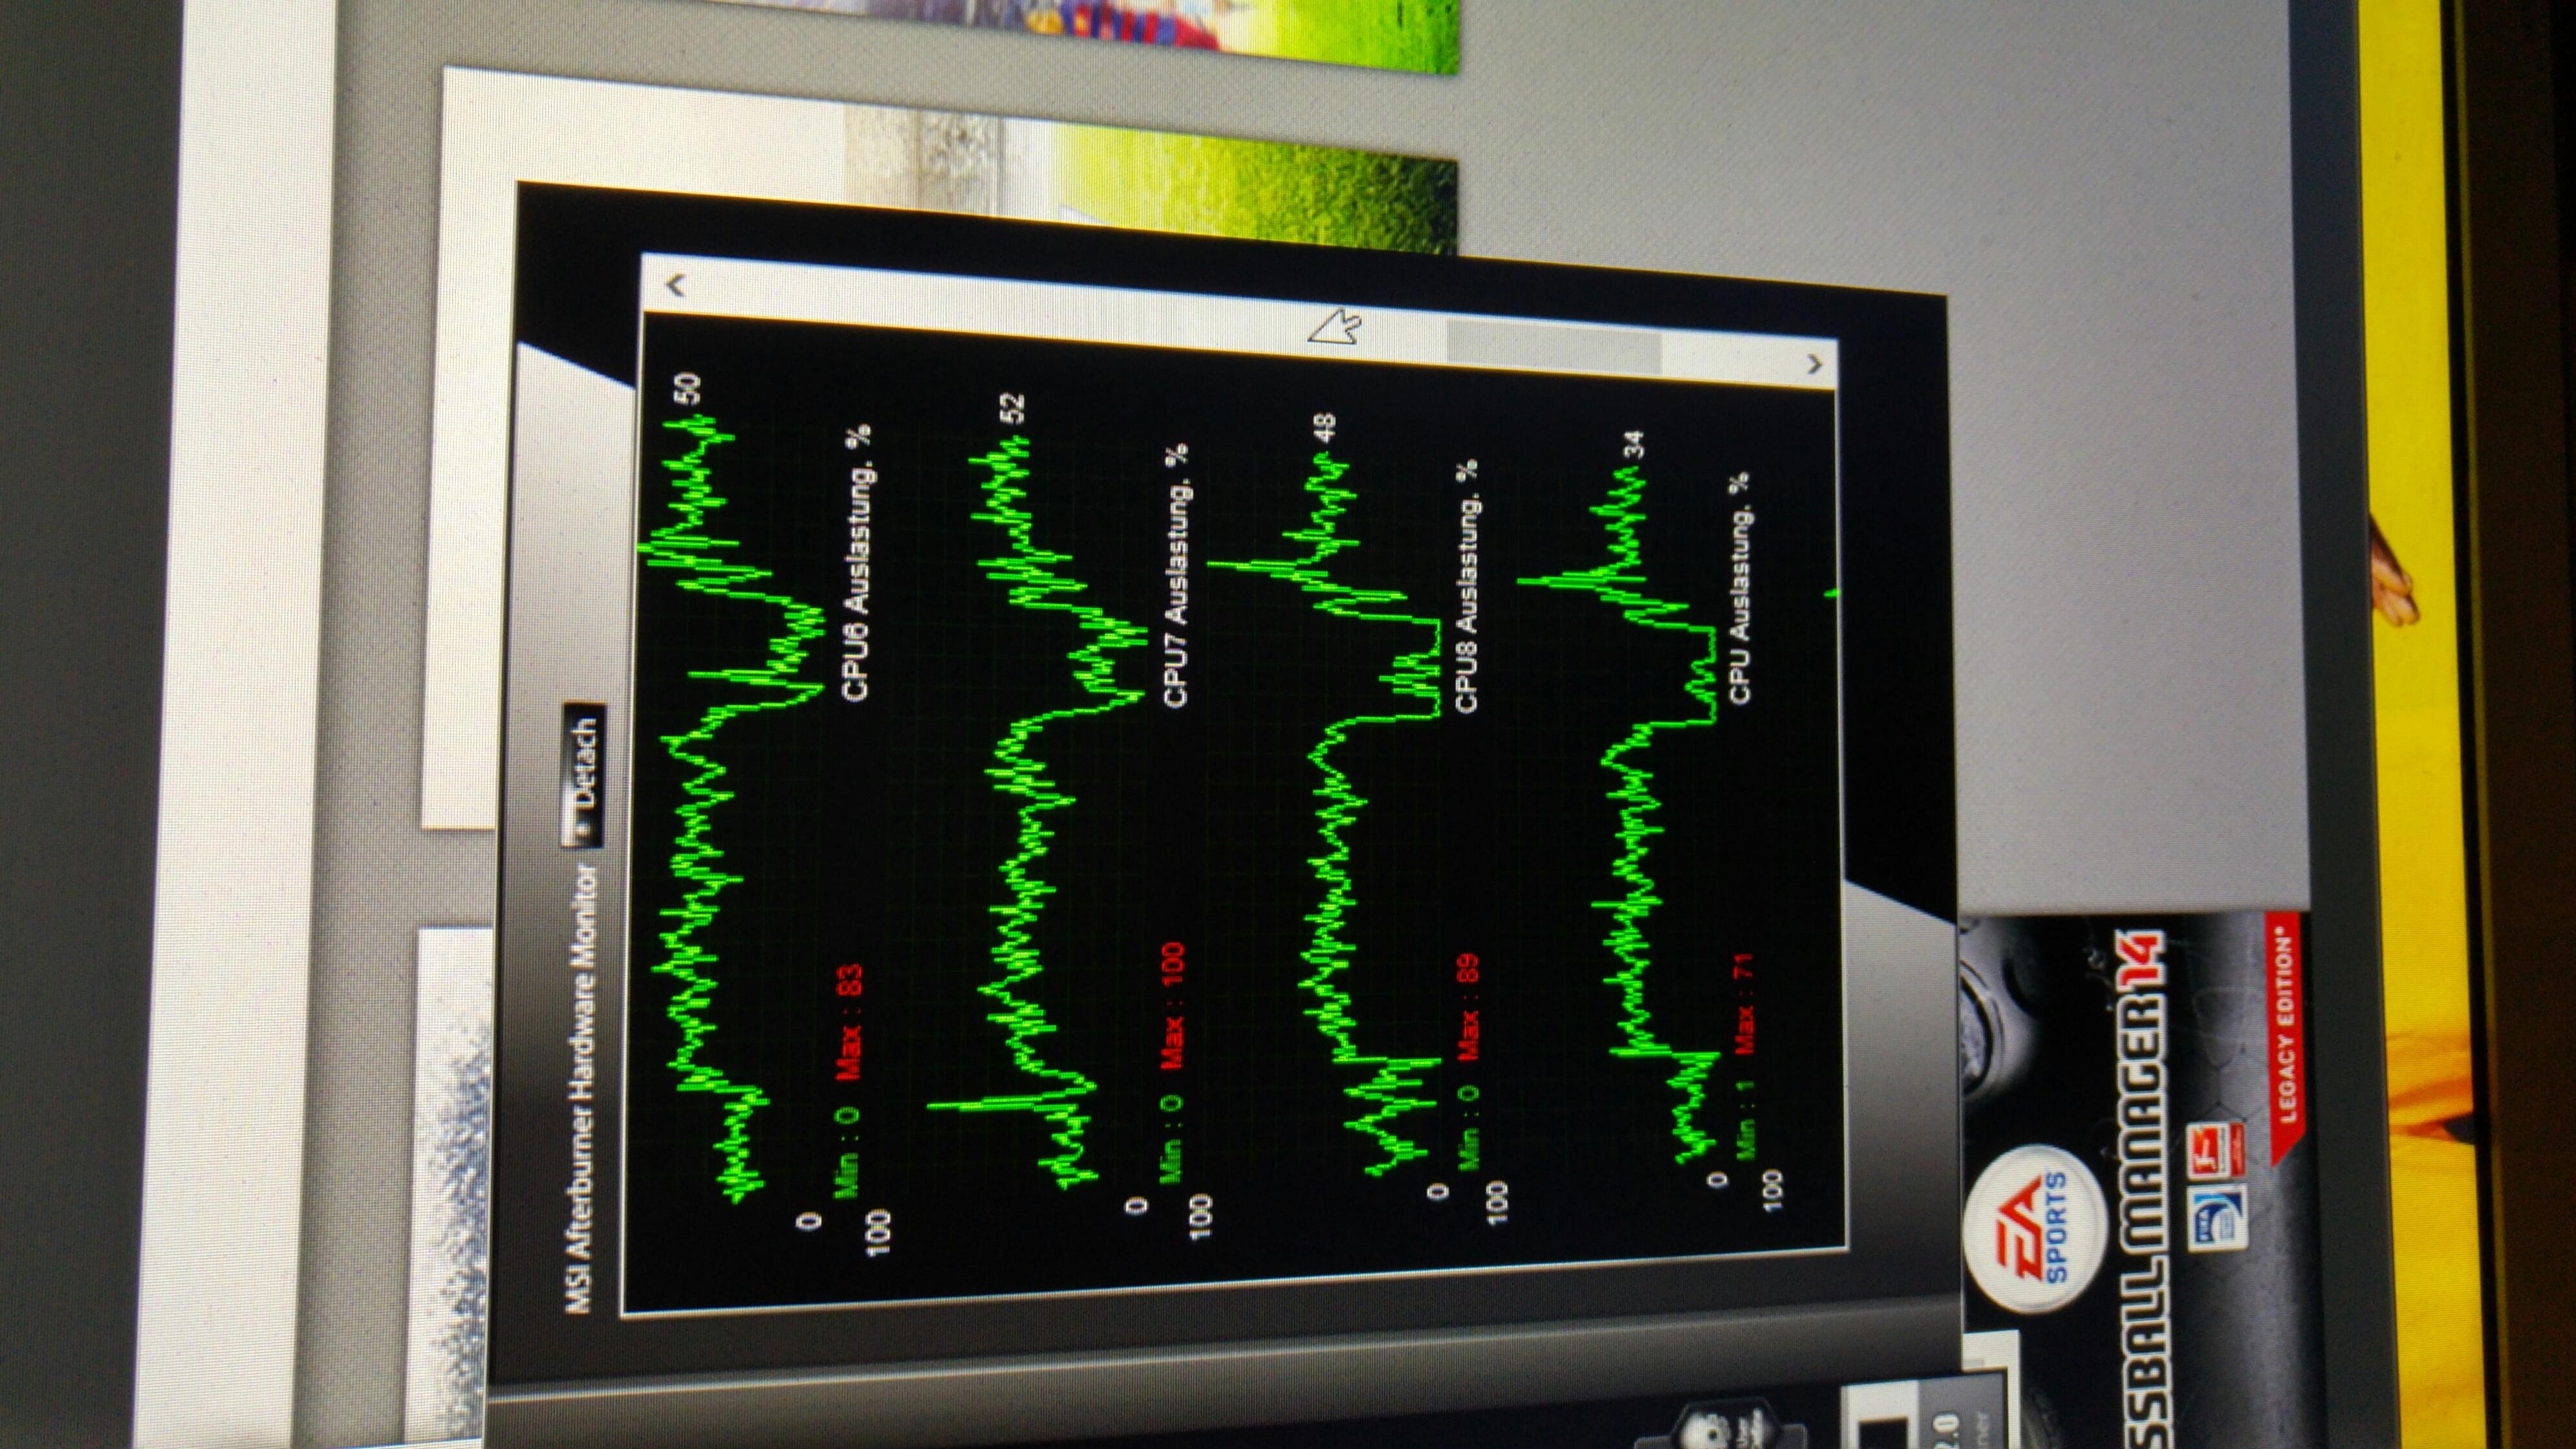Click the current value 52 on CPU7
Viewport: 2576px width, 1449px height.
coord(1011,410)
